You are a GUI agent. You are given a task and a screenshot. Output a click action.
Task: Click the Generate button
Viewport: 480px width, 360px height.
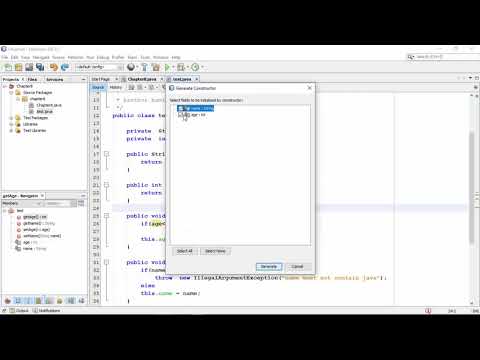pyautogui.click(x=269, y=266)
